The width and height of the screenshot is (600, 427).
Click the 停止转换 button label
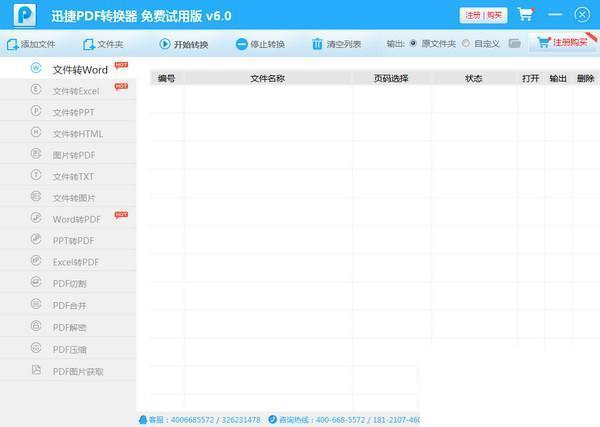point(267,44)
